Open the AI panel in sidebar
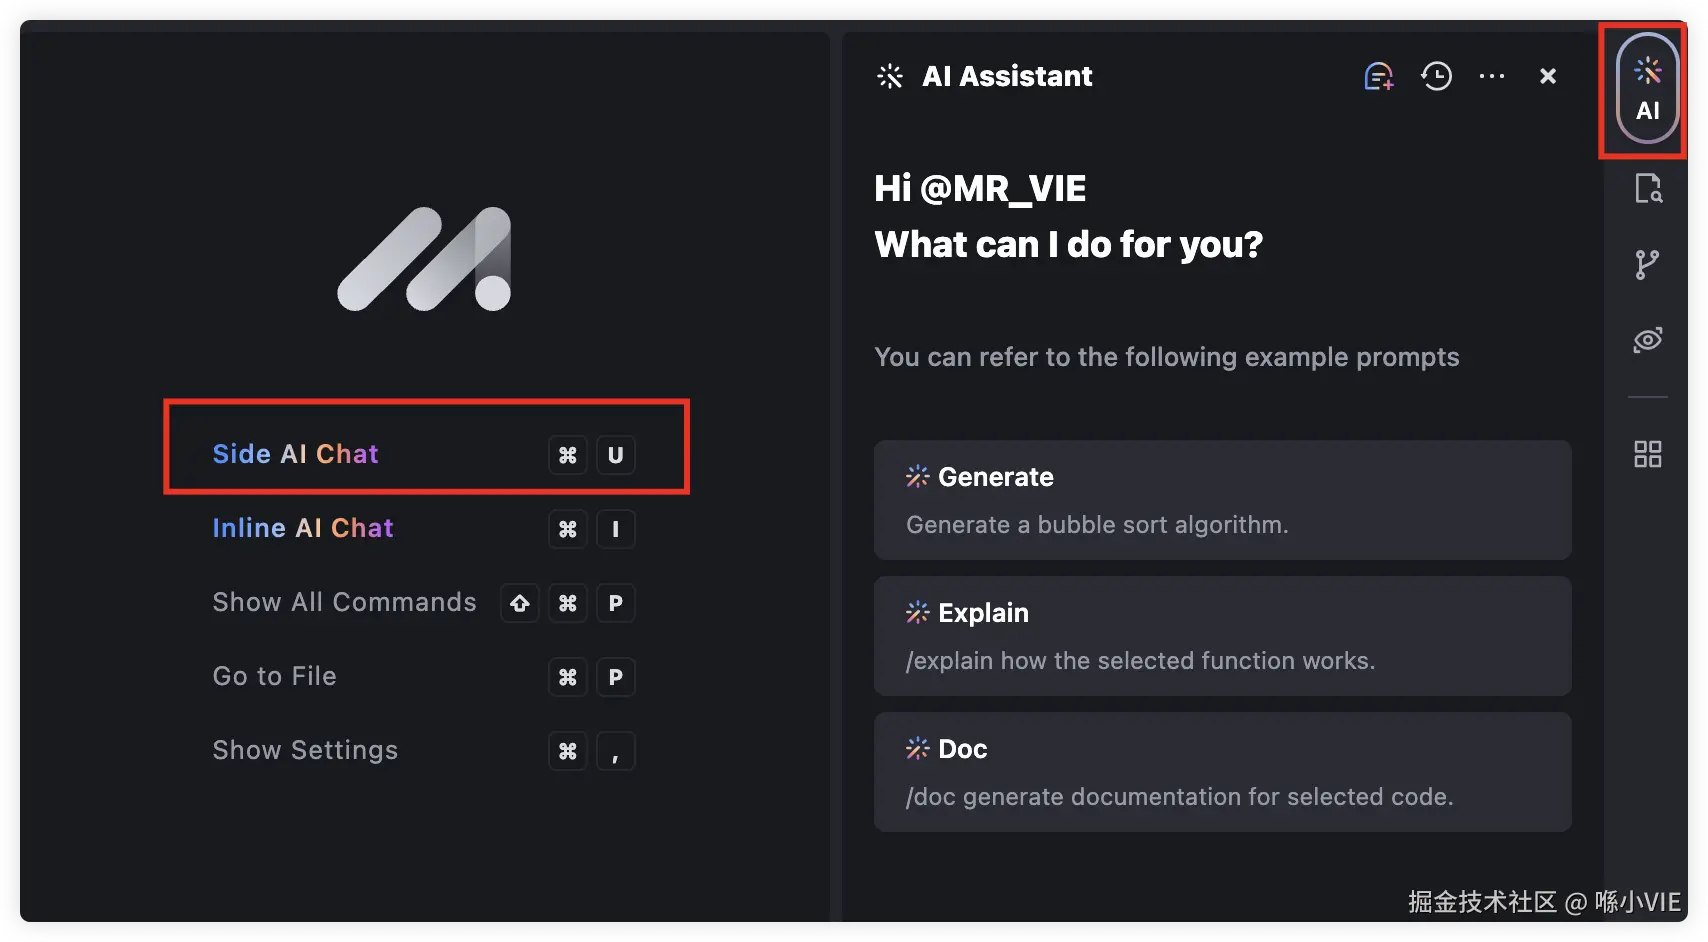 tap(1647, 90)
